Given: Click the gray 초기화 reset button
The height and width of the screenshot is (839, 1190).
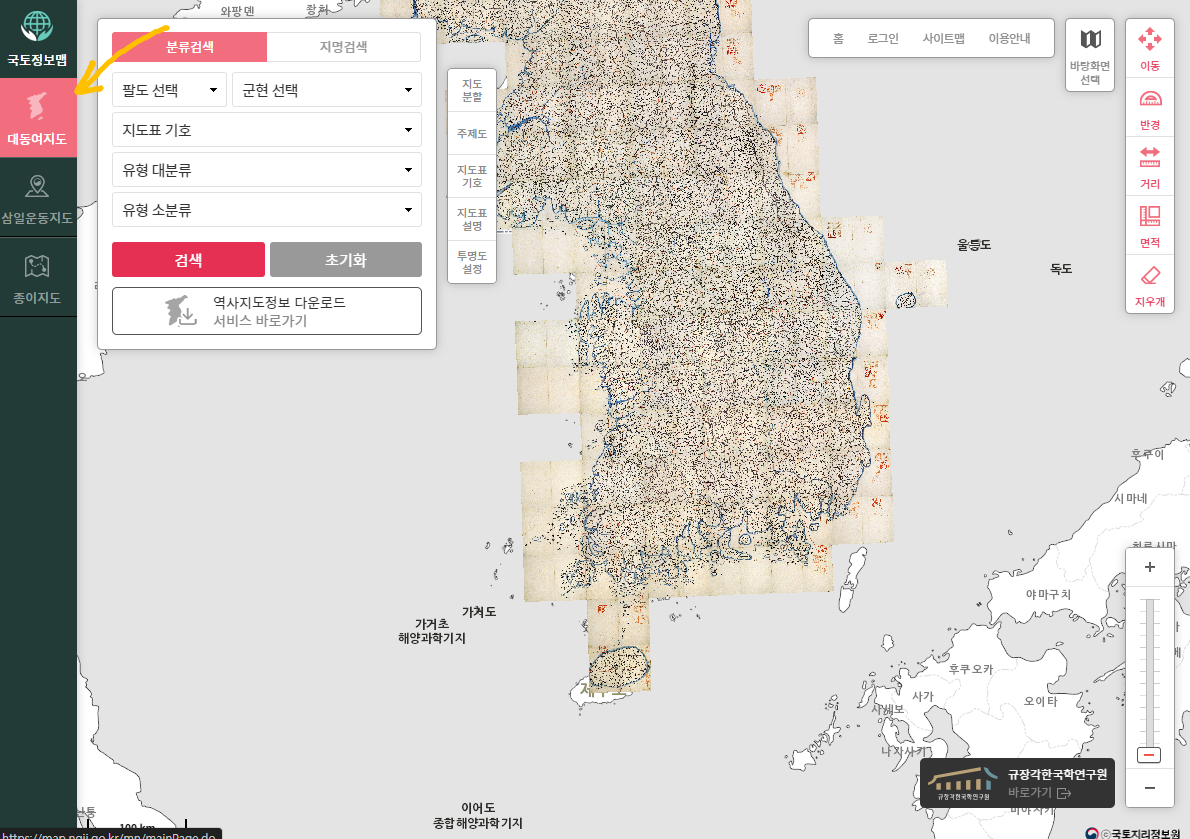Looking at the screenshot, I should (x=346, y=259).
